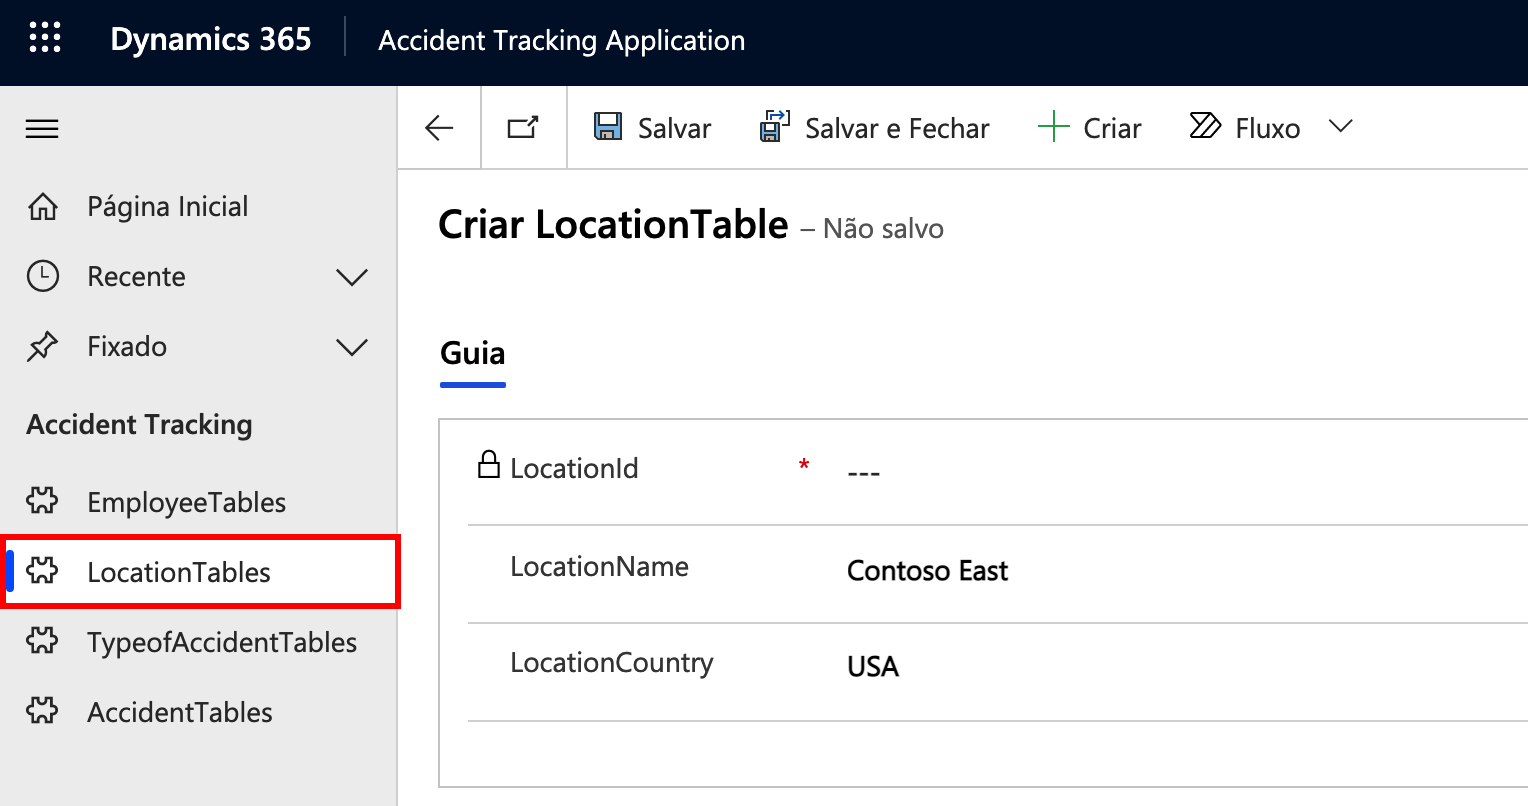This screenshot has height=806, width=1528.
Task: Click the Salvar floppy disk icon
Action: pos(608,127)
